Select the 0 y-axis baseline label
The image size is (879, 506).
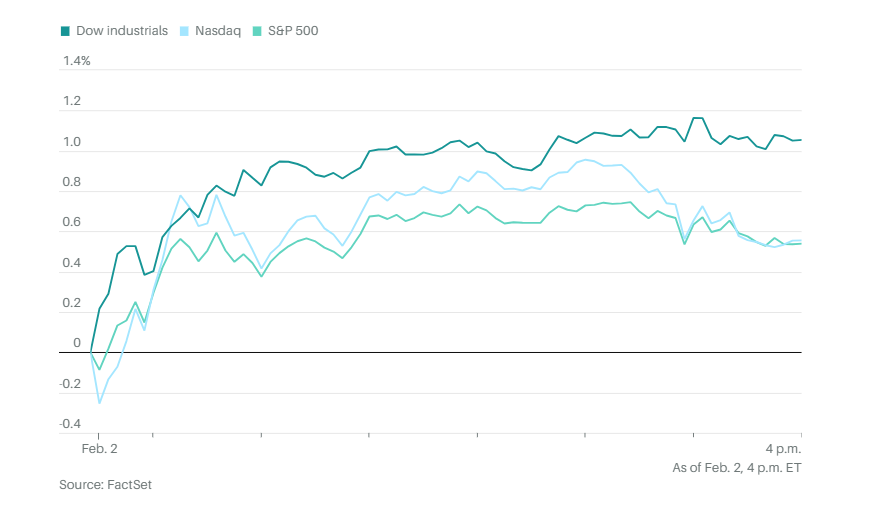pyautogui.click(x=76, y=343)
